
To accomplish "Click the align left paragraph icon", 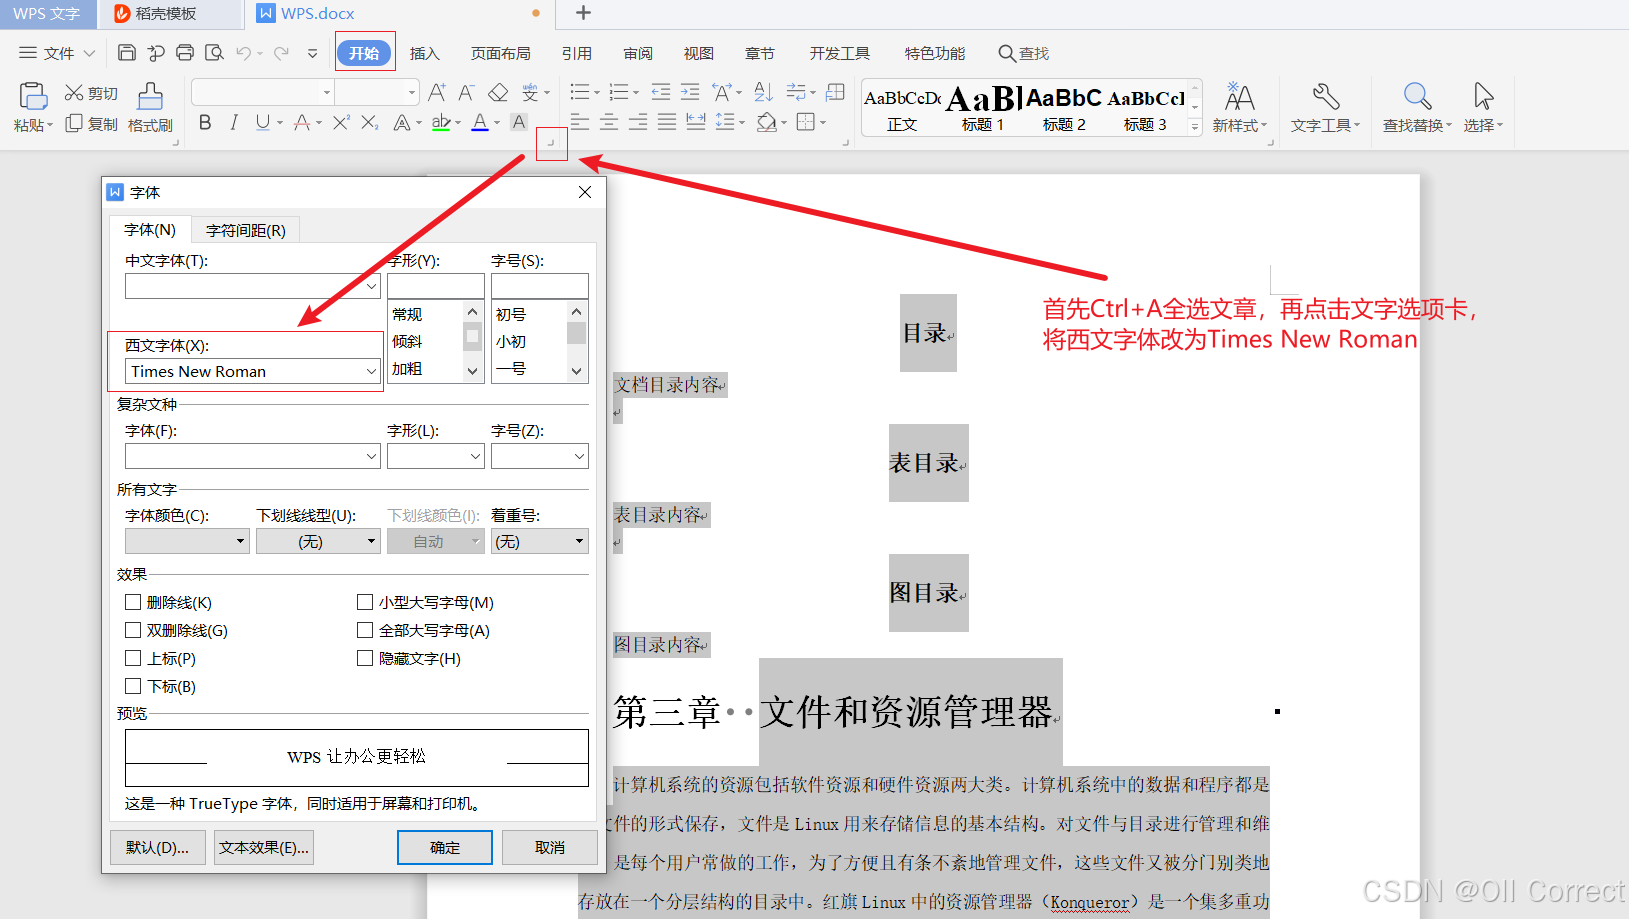I will (x=580, y=122).
